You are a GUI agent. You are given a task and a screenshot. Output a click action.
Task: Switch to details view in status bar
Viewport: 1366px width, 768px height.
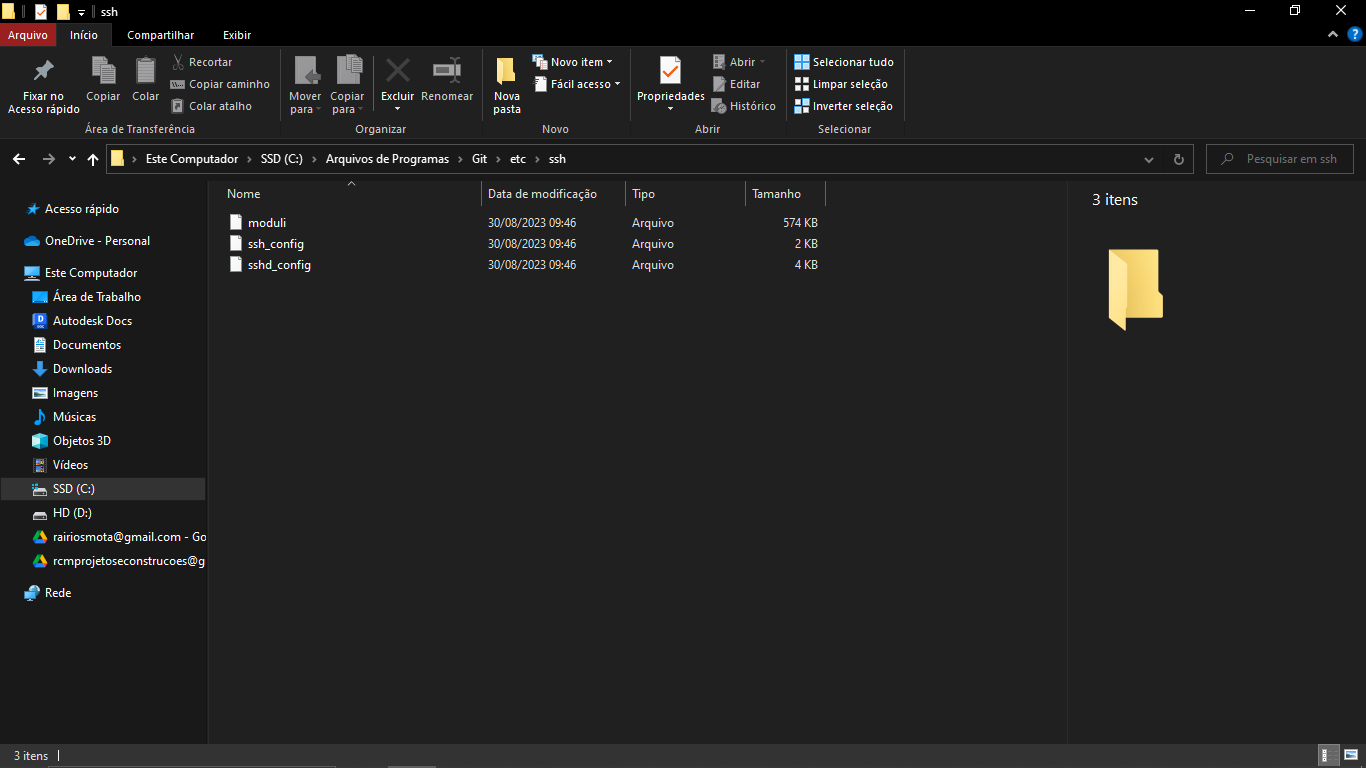tap(1330, 756)
